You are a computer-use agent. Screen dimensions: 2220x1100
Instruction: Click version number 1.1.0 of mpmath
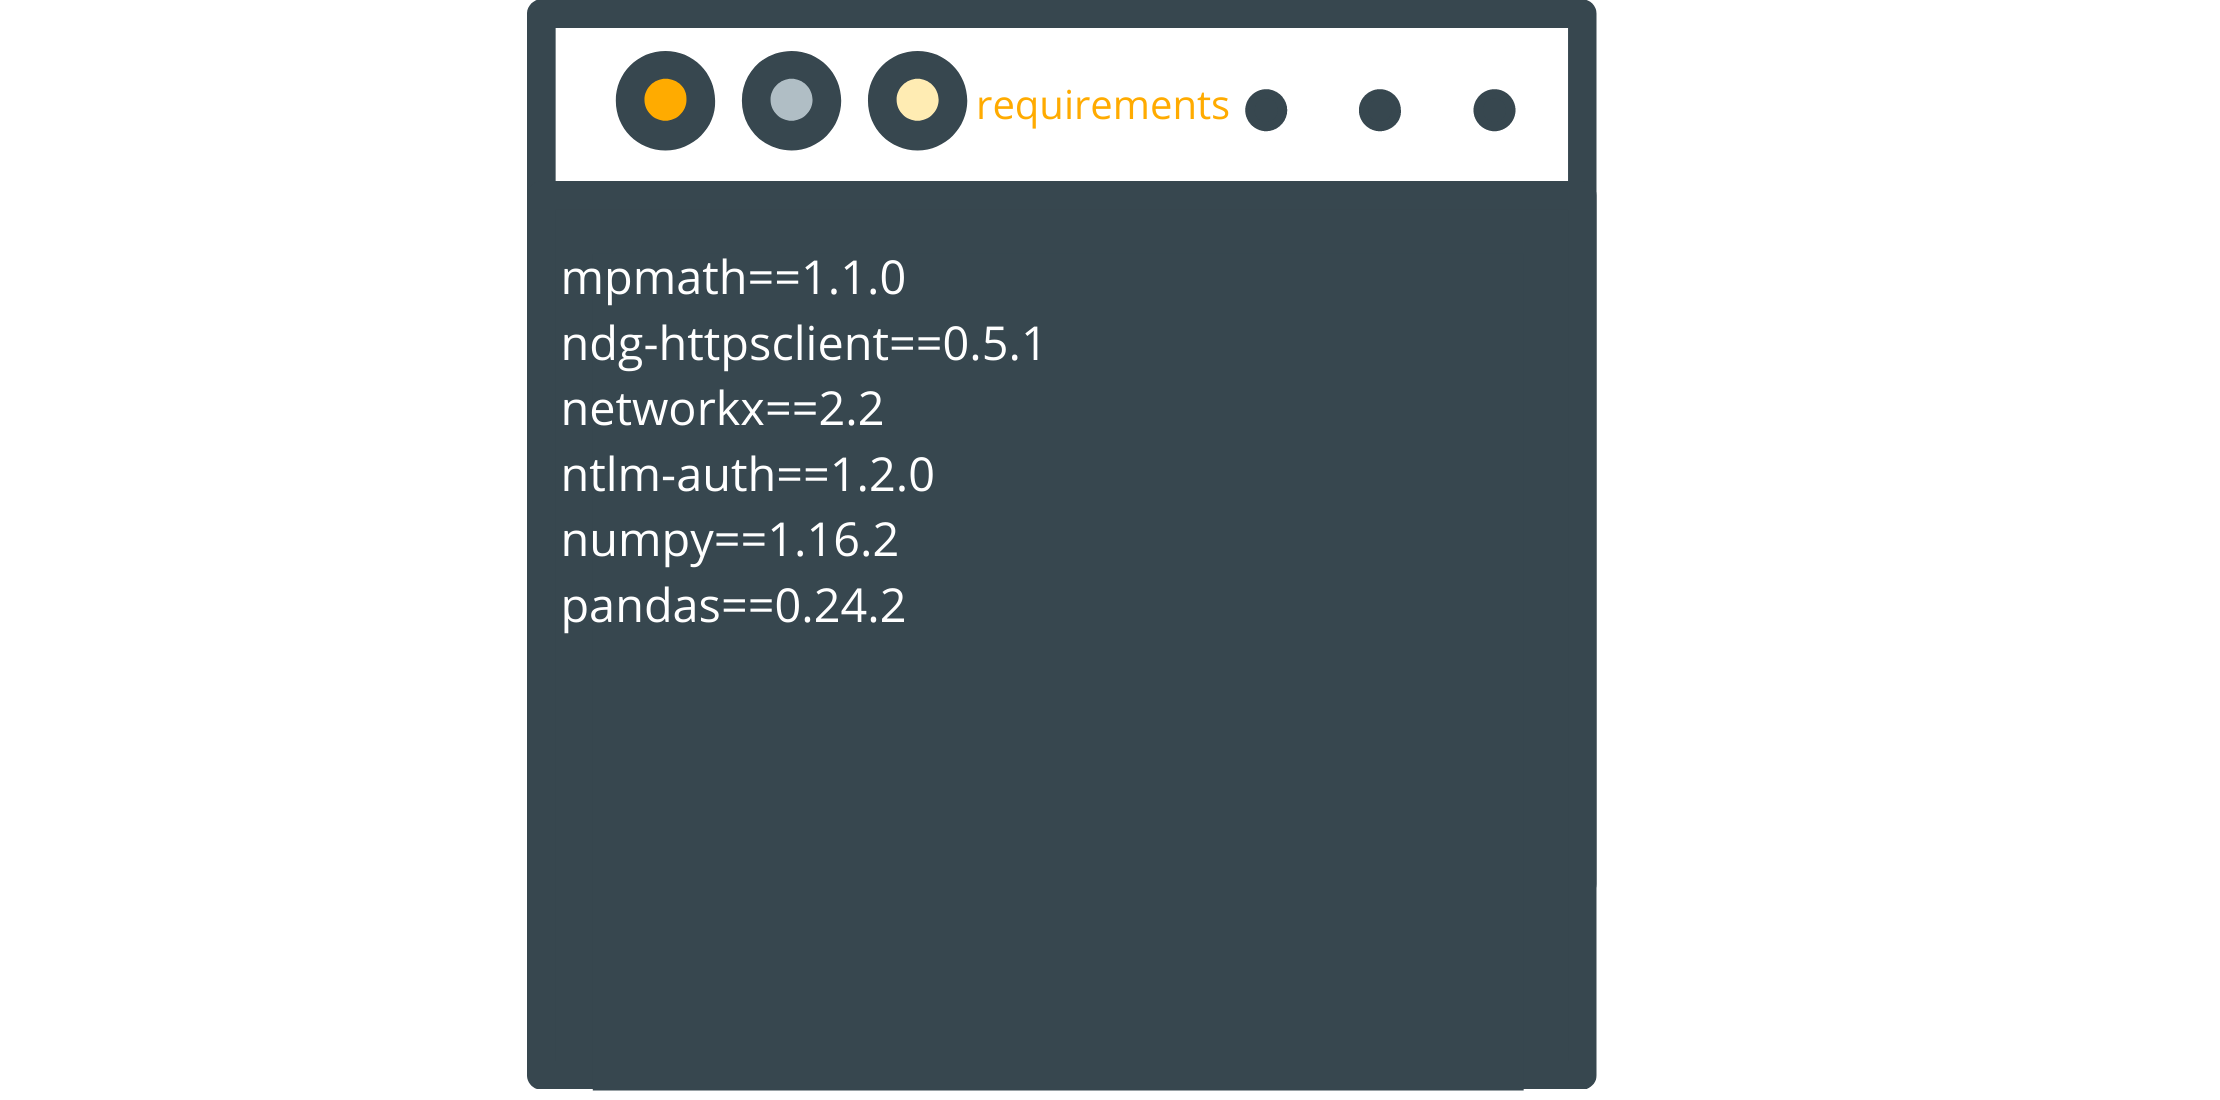click(853, 279)
